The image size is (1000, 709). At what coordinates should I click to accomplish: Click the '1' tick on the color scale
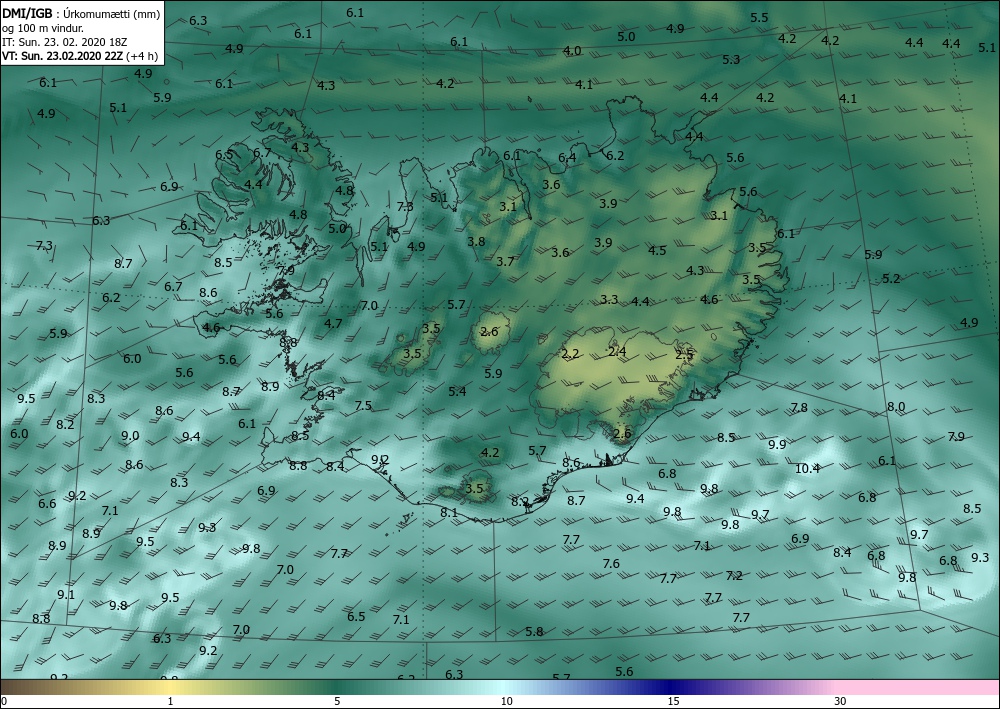pos(170,701)
